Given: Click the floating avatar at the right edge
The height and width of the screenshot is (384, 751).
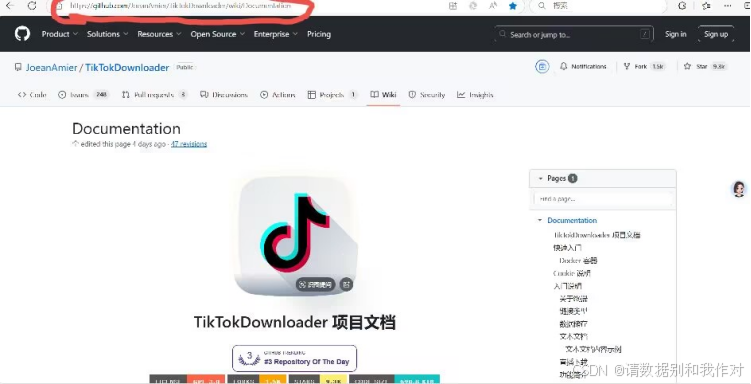Looking at the screenshot, I should tap(739, 189).
